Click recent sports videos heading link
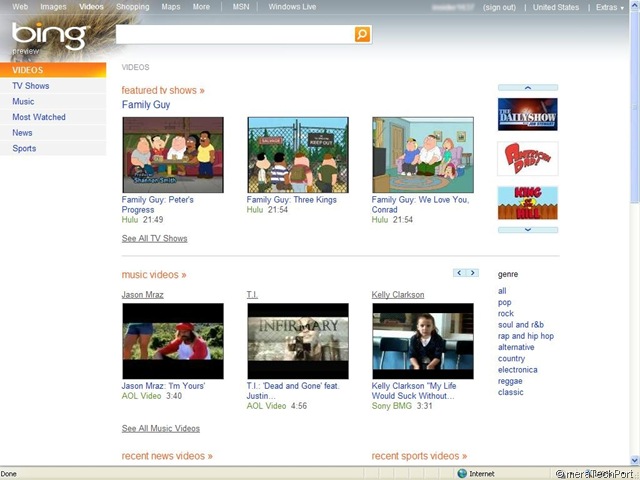Screen dimensions: 640x480 coord(419,456)
